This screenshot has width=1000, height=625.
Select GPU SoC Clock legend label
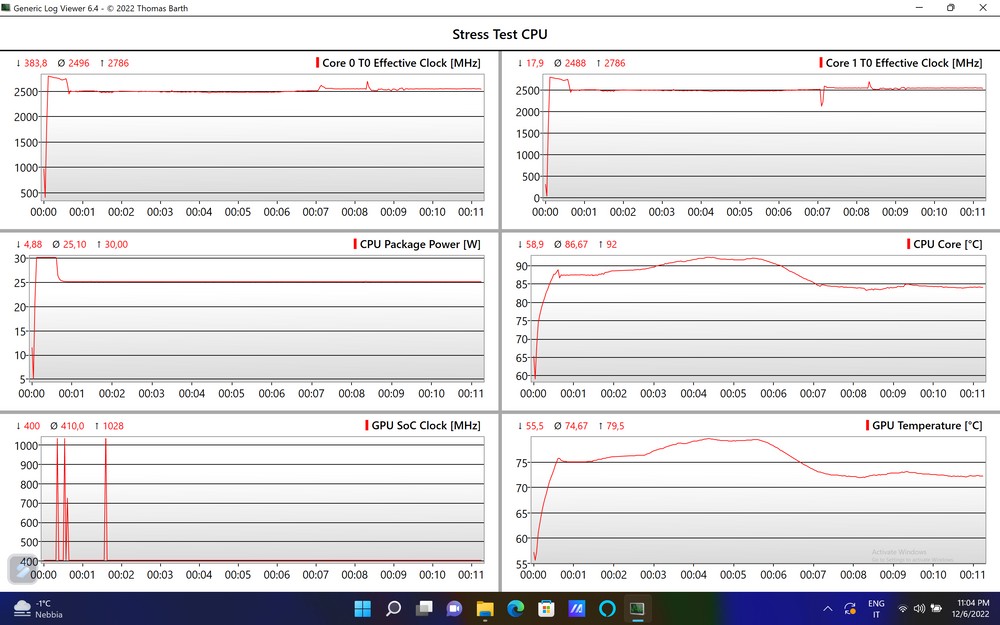click(425, 425)
